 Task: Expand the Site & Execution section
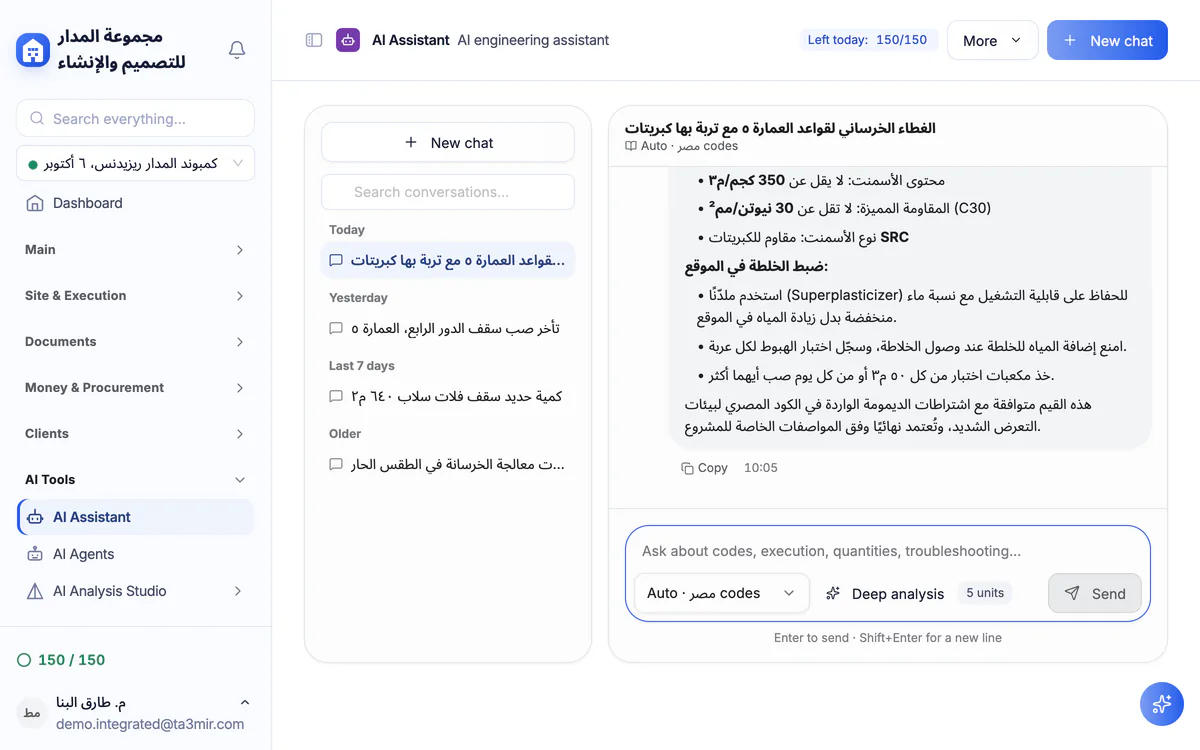tap(135, 296)
